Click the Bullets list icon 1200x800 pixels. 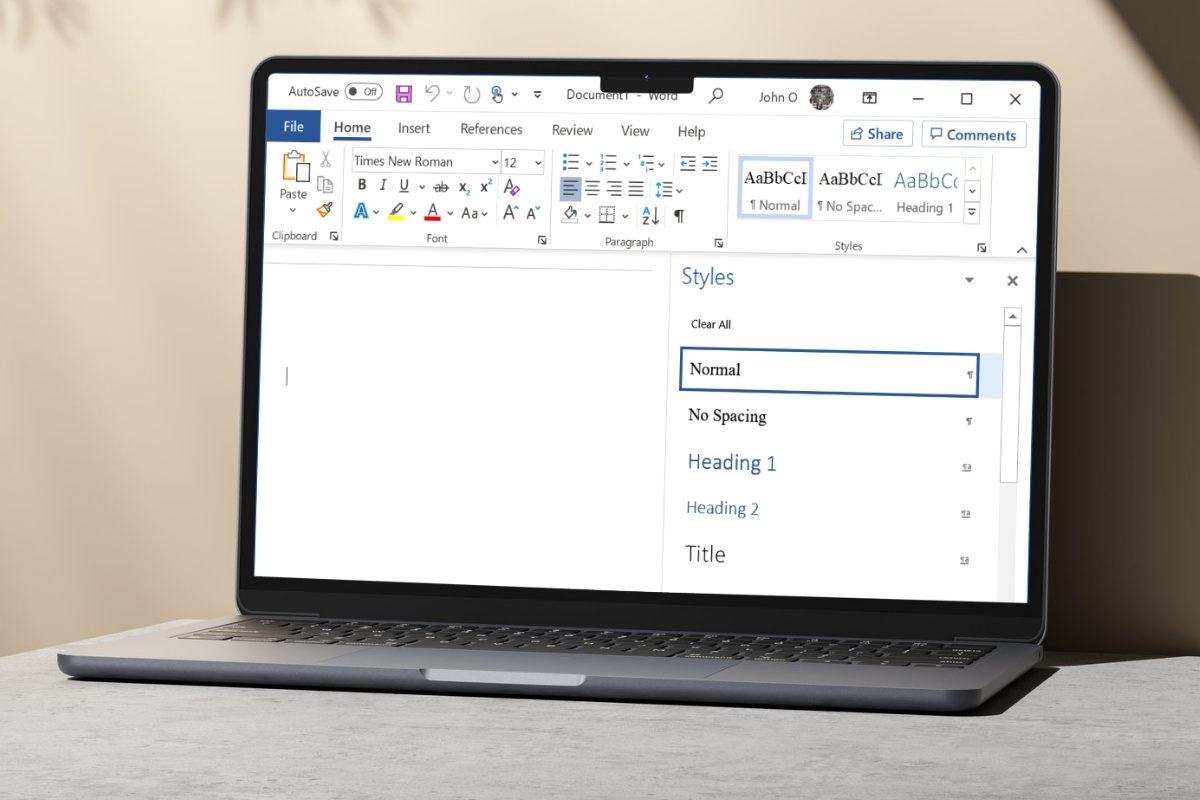click(571, 162)
